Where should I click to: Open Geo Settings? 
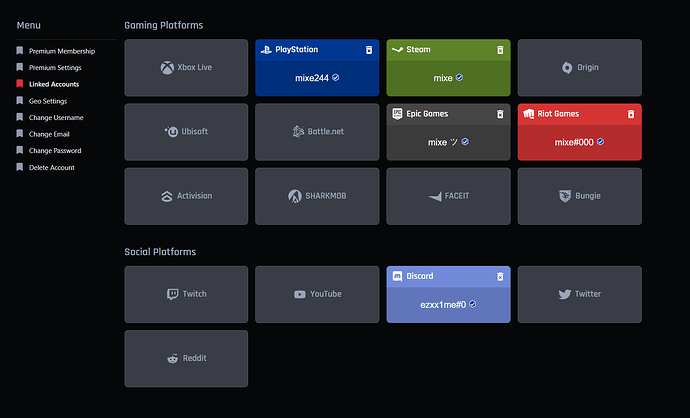click(x=48, y=101)
